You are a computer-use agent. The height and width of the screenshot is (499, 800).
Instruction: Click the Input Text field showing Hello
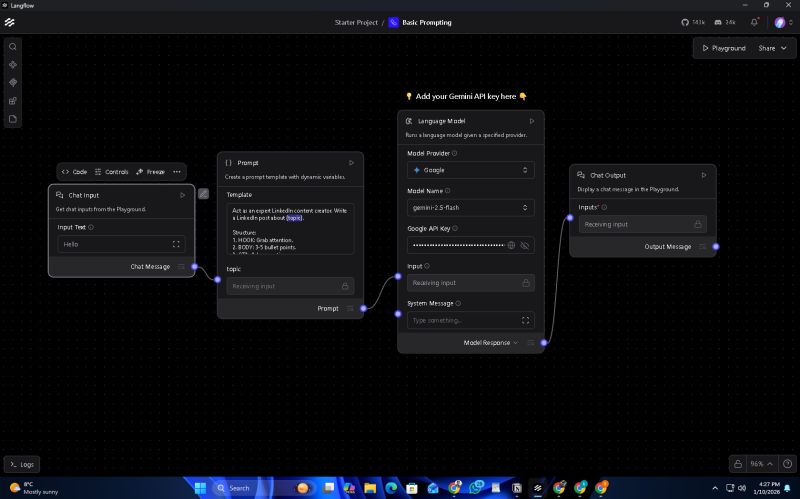point(121,244)
